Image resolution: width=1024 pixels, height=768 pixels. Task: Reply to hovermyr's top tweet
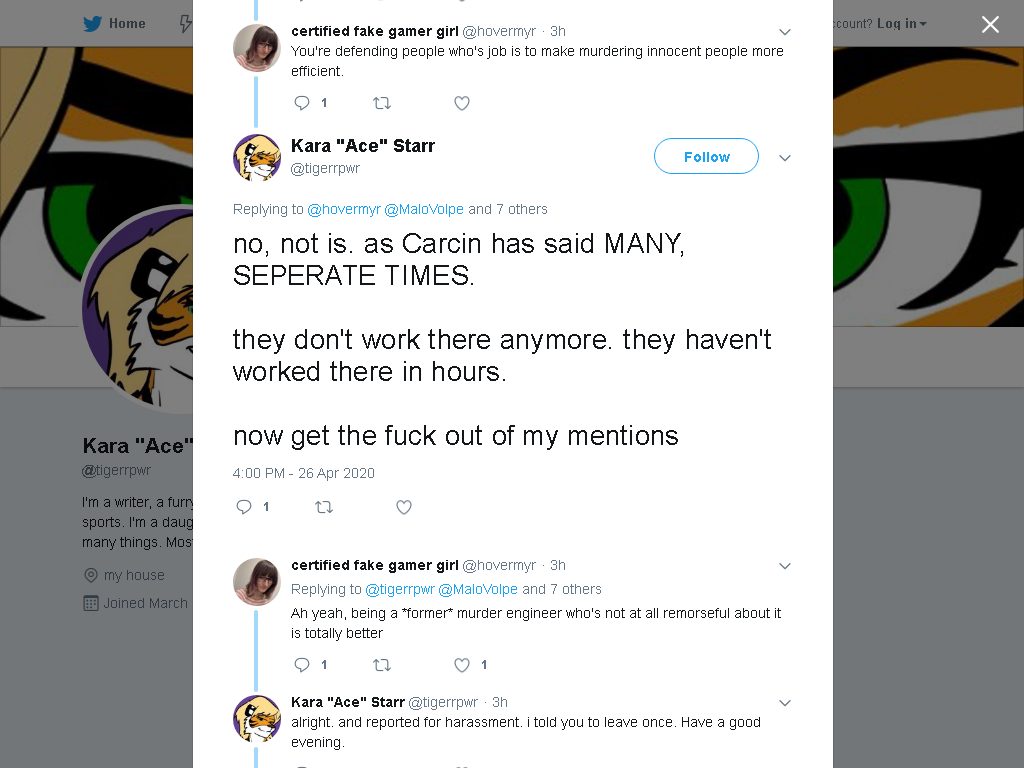coord(302,103)
